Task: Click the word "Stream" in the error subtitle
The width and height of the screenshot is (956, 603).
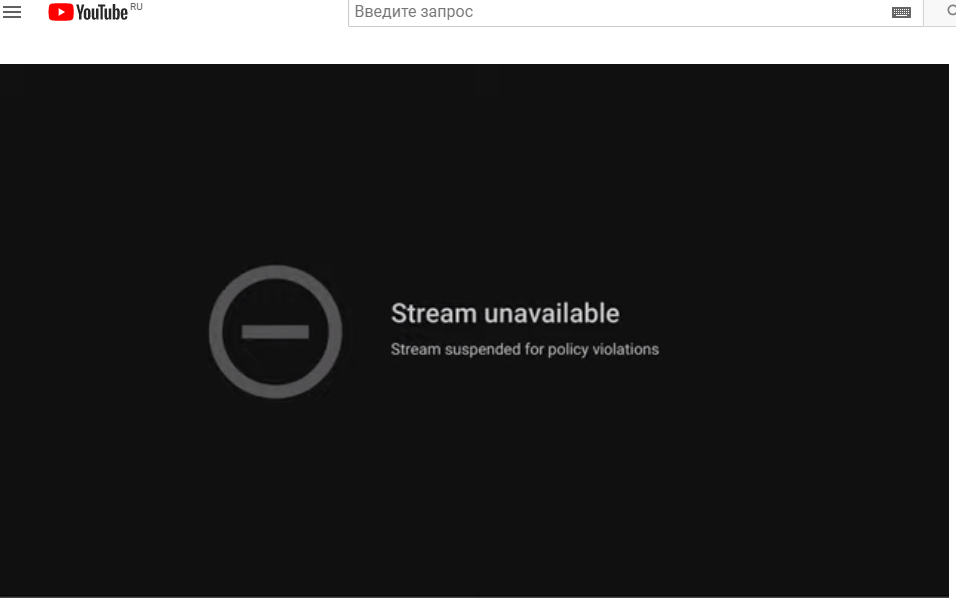Action: [415, 349]
